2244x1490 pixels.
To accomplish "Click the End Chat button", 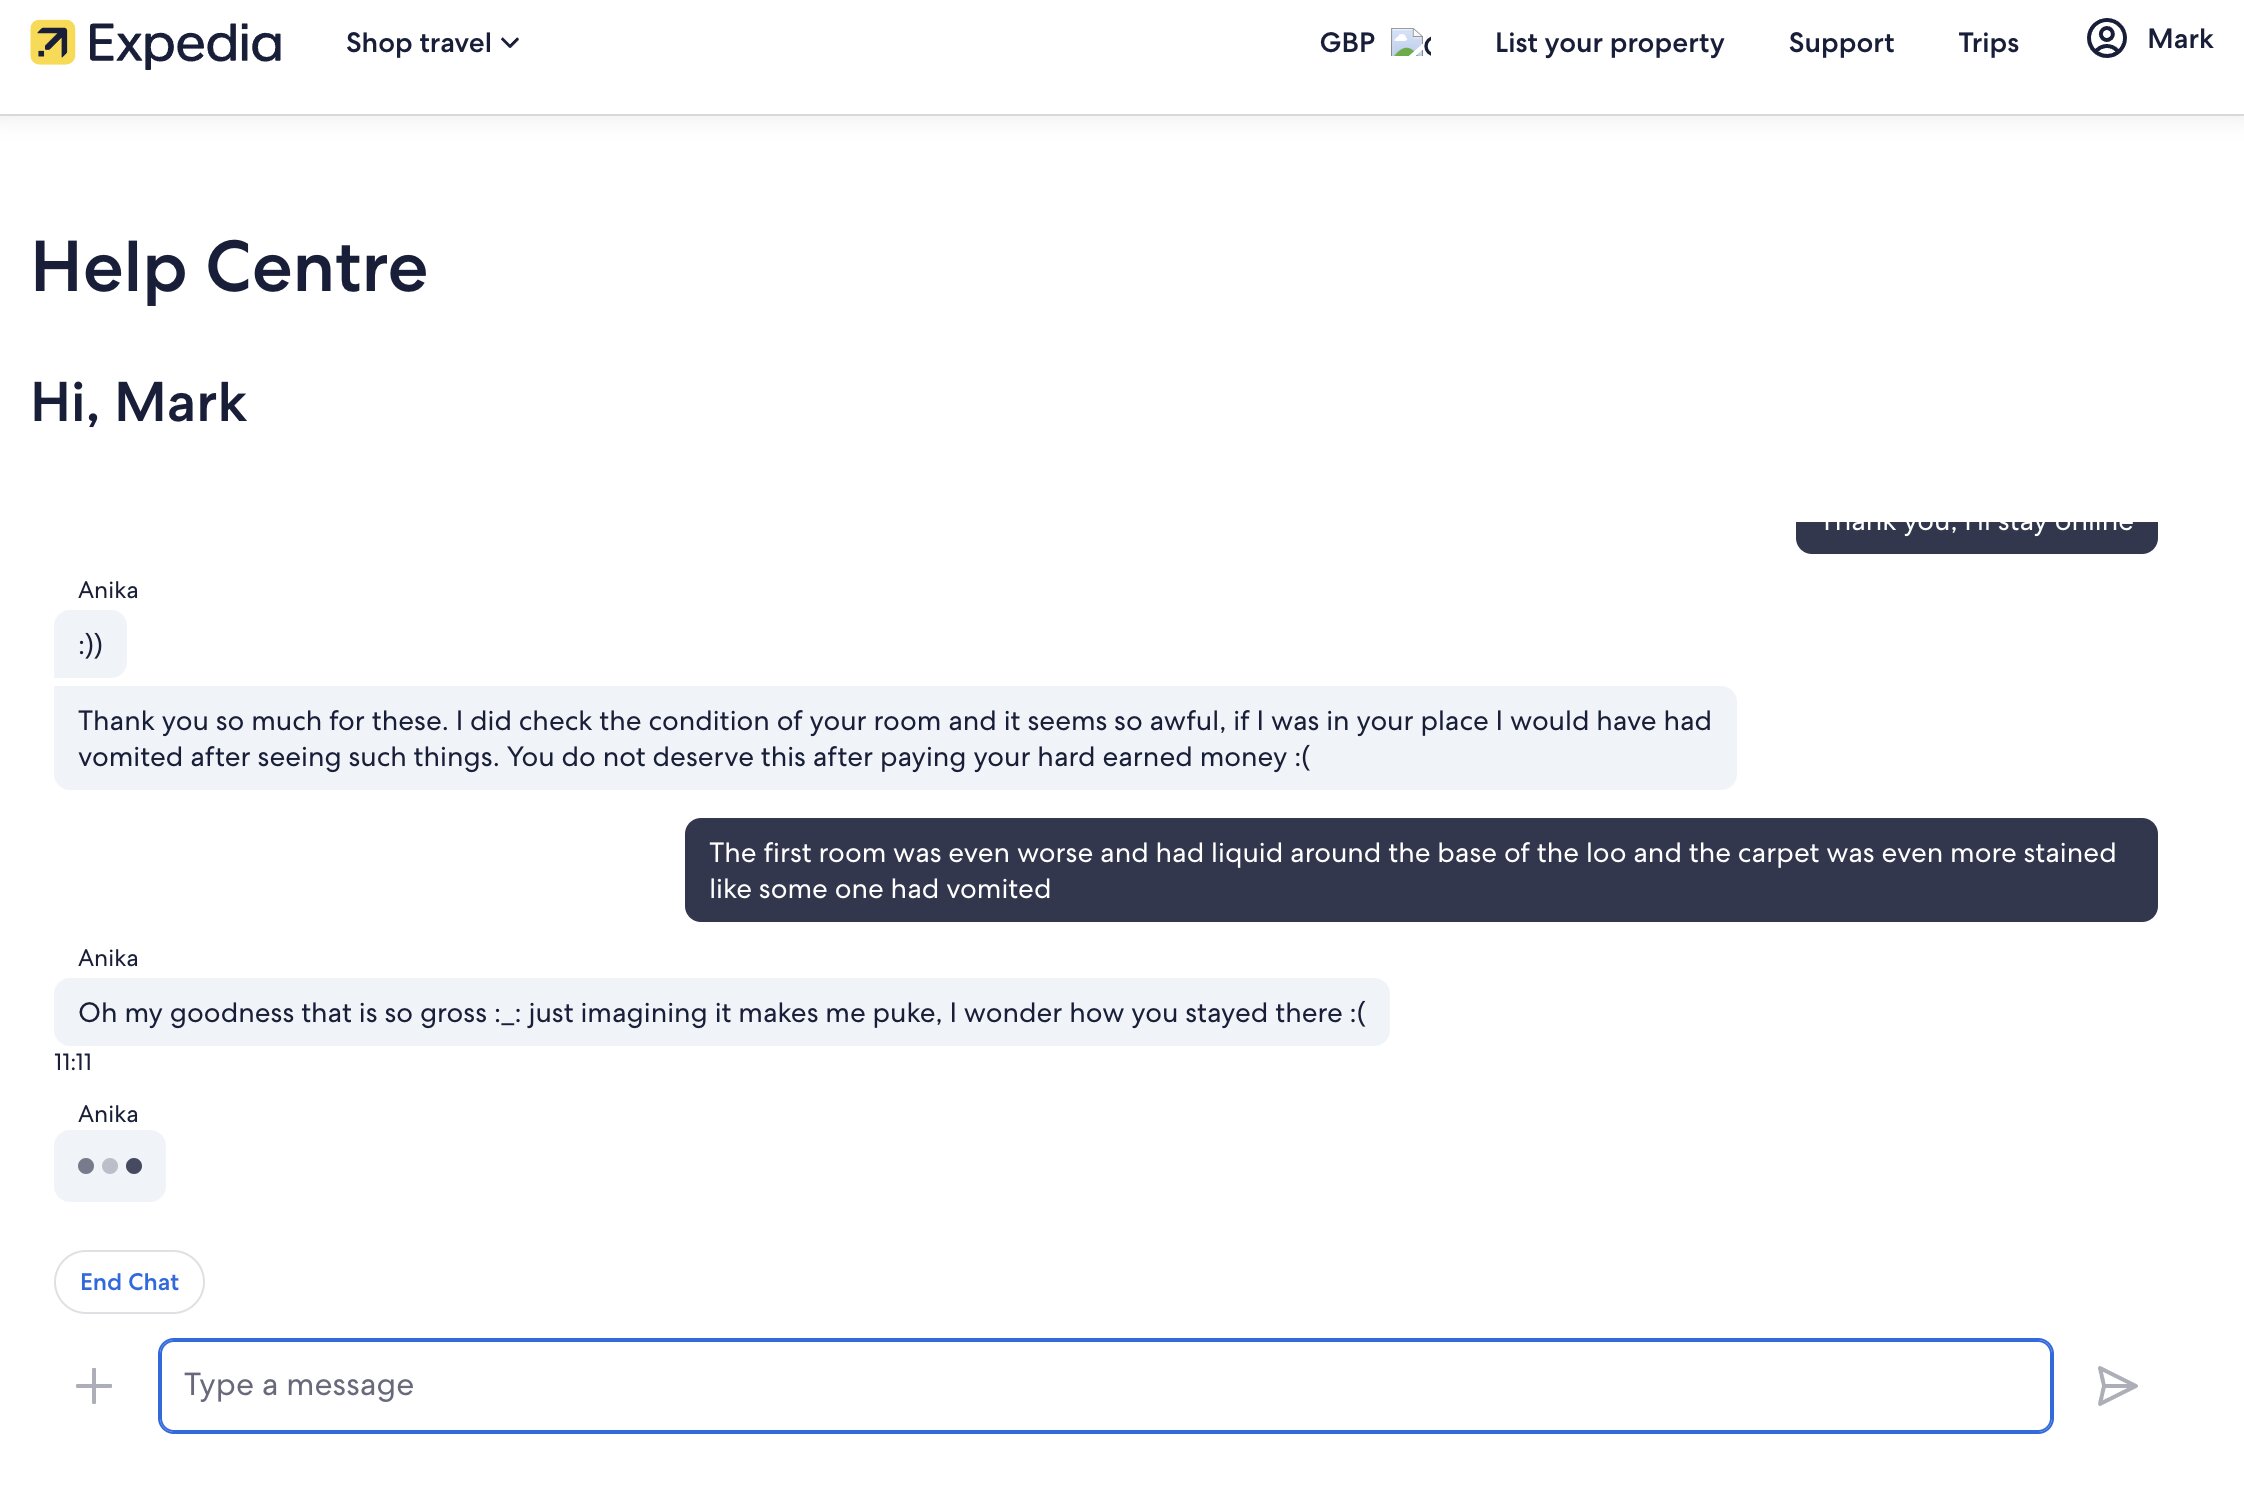I will 129,1282.
